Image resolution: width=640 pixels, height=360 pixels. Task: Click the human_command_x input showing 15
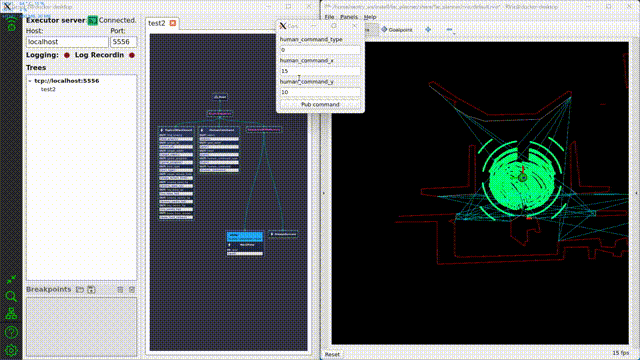(320, 71)
